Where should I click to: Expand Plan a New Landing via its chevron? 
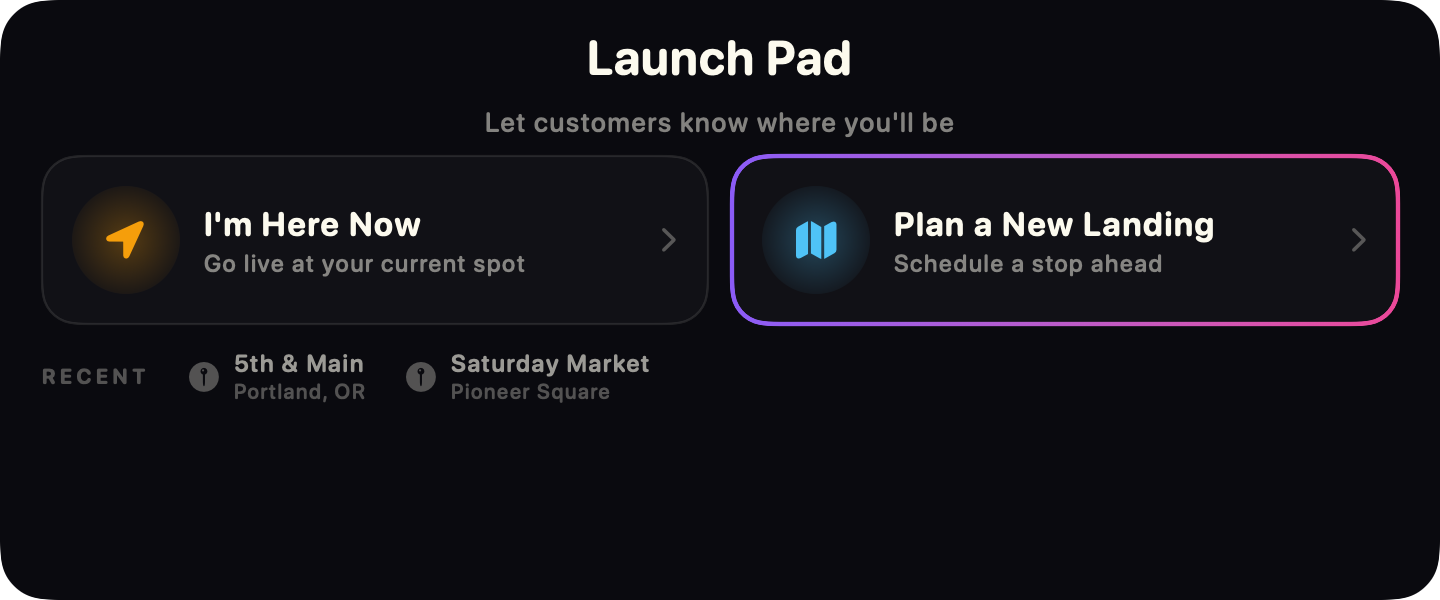[x=1358, y=240]
